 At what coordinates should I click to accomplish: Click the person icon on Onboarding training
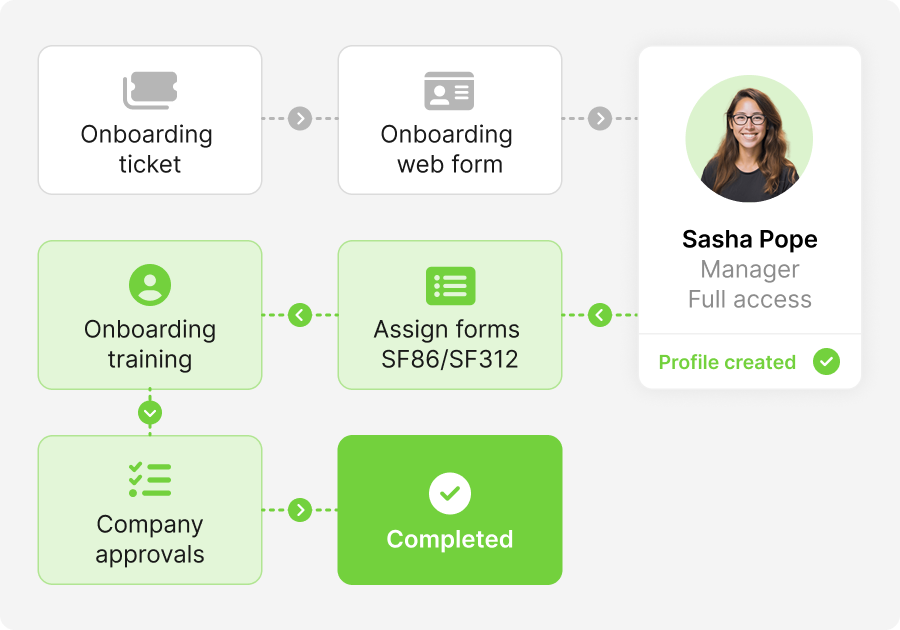tap(150, 285)
